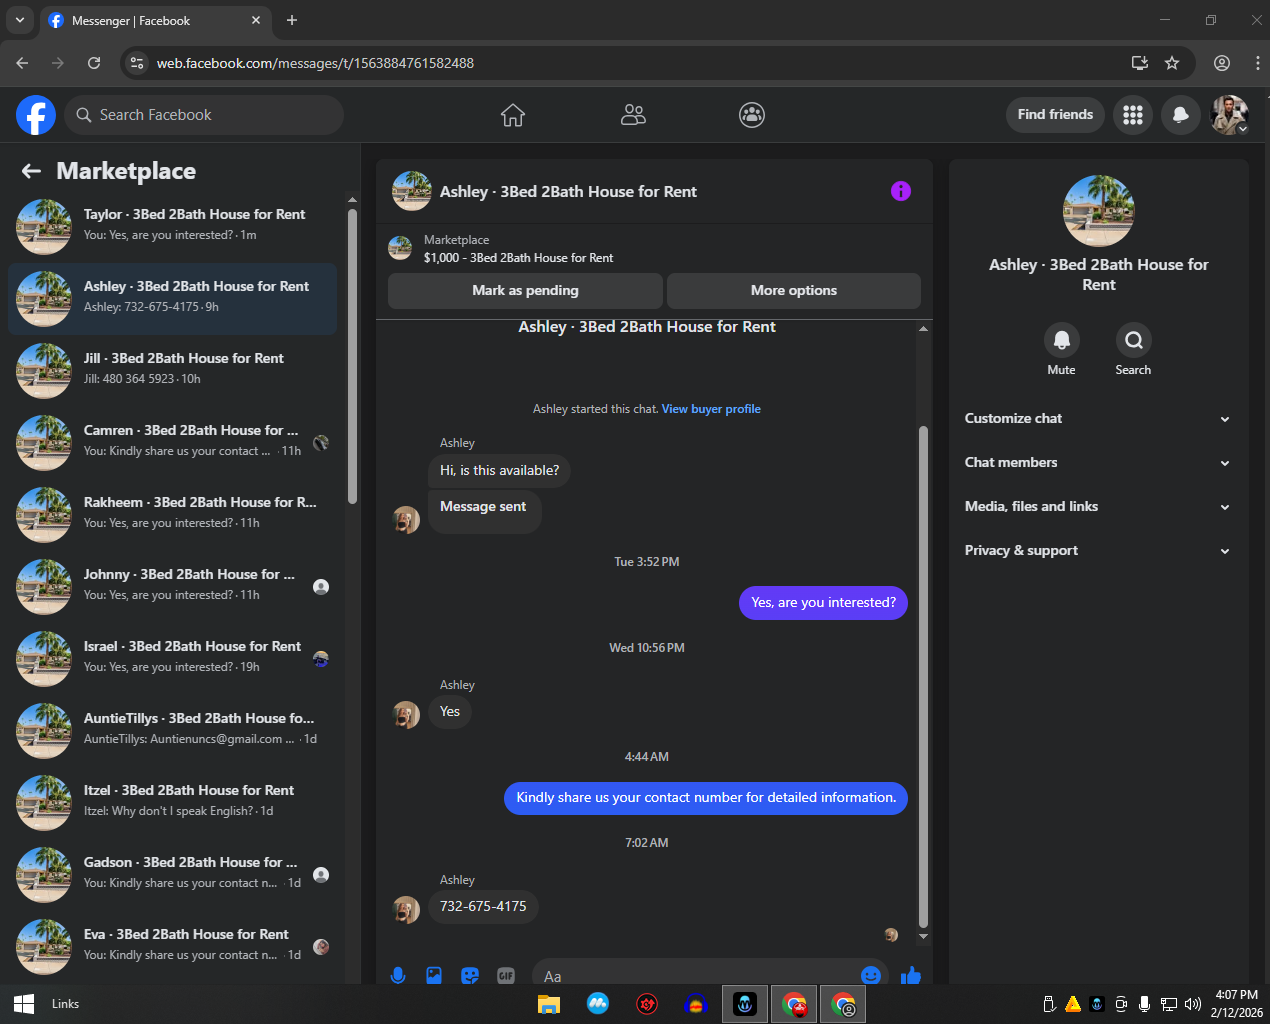Open the large listing thumbnail in the right panel

click(1099, 211)
